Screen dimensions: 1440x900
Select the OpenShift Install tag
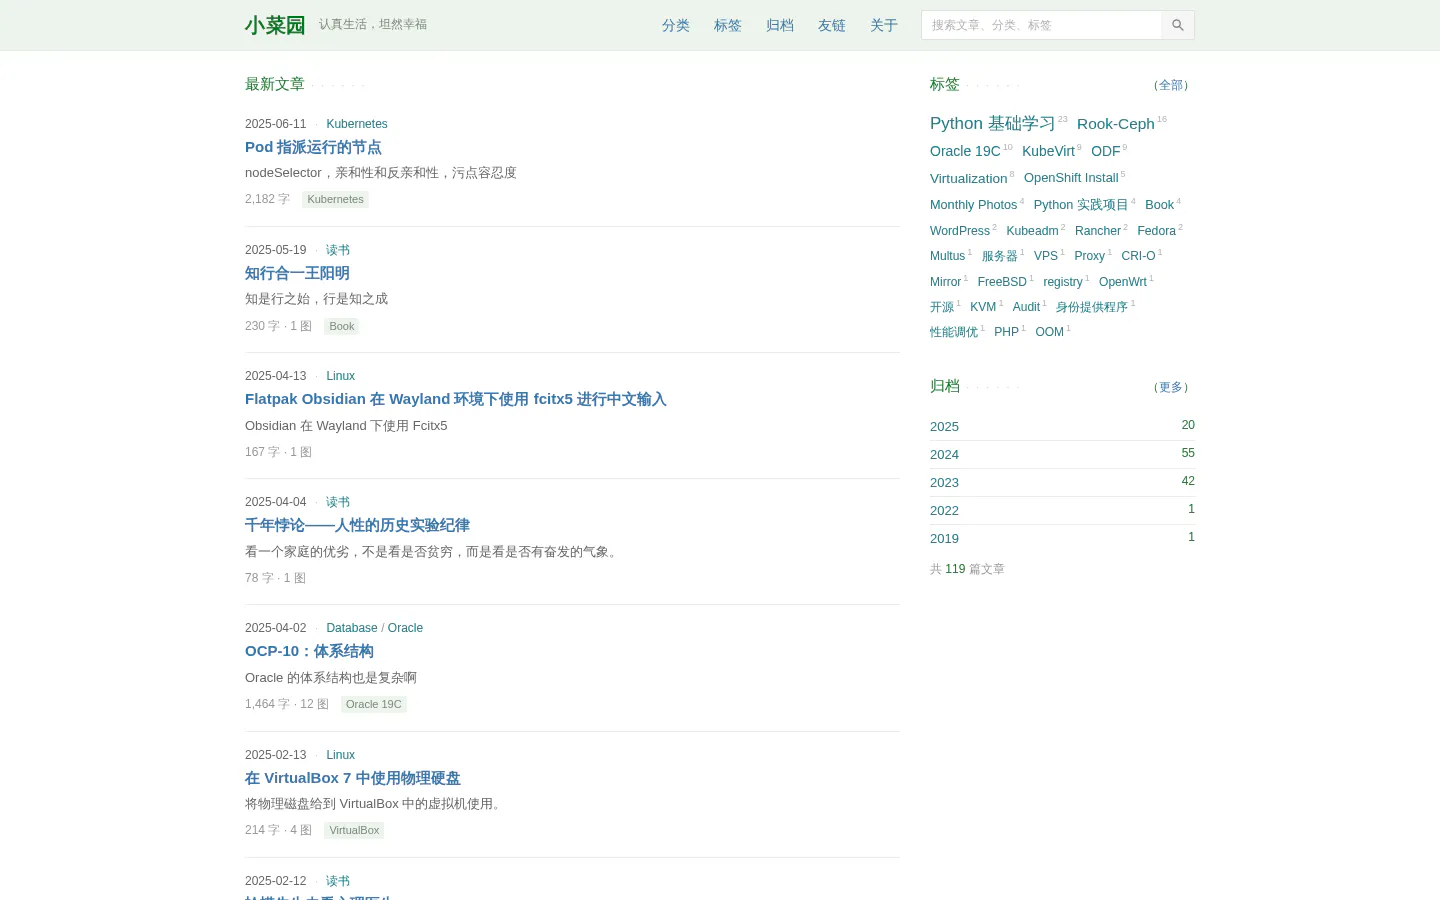[x=1071, y=178]
